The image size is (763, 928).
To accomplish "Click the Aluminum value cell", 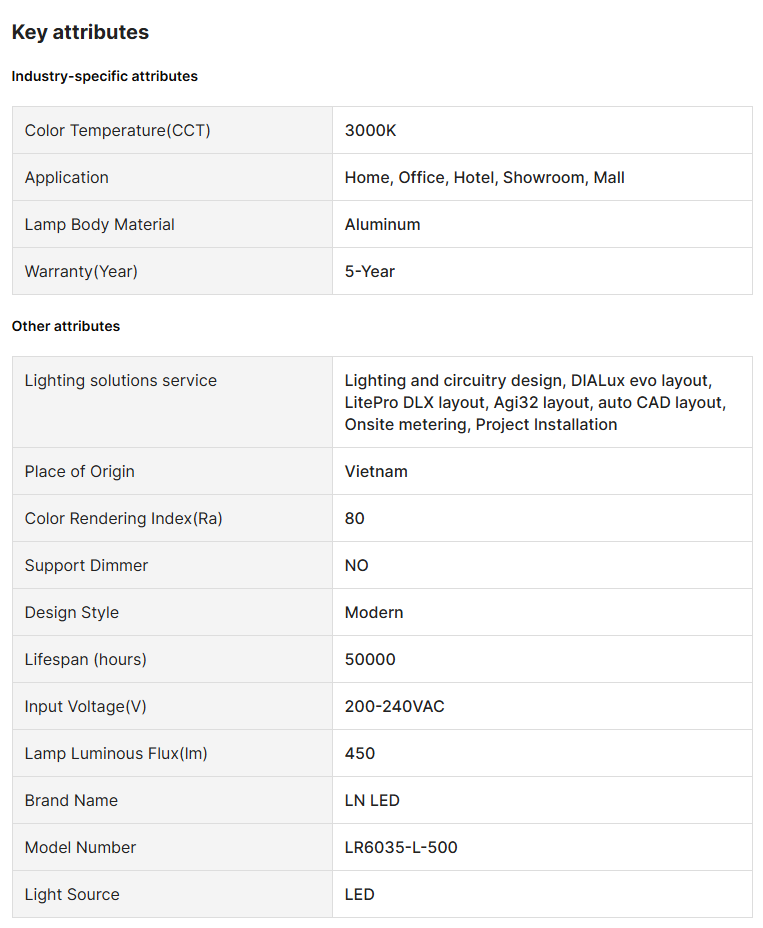I will [383, 224].
